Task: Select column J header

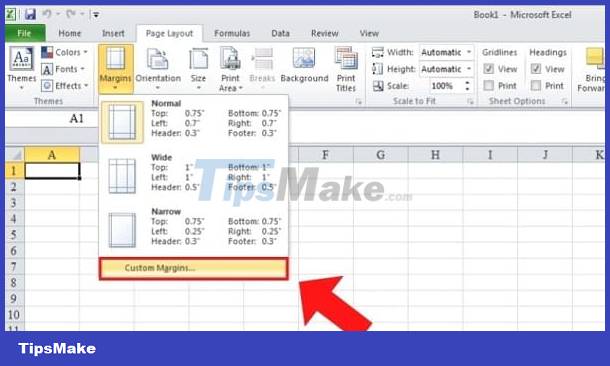Action: 545,155
